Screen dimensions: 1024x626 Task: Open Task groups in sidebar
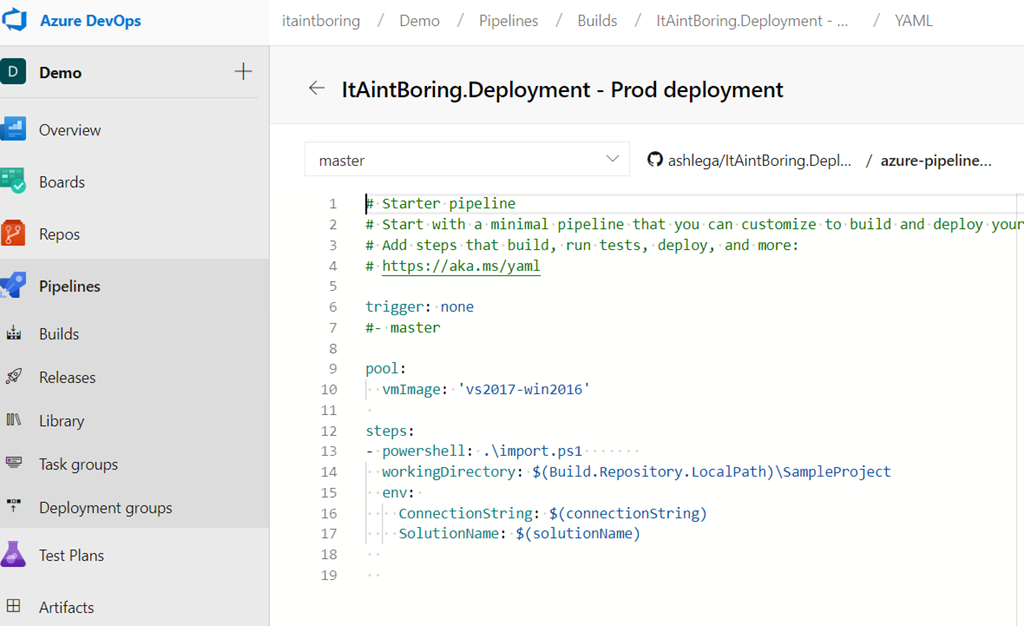[78, 465]
